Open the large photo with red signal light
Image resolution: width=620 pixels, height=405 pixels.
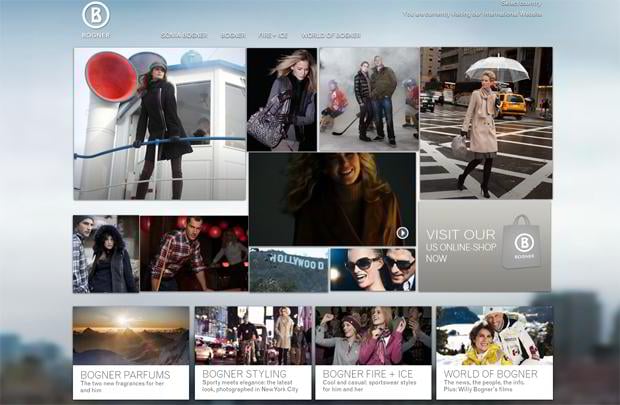pos(159,123)
